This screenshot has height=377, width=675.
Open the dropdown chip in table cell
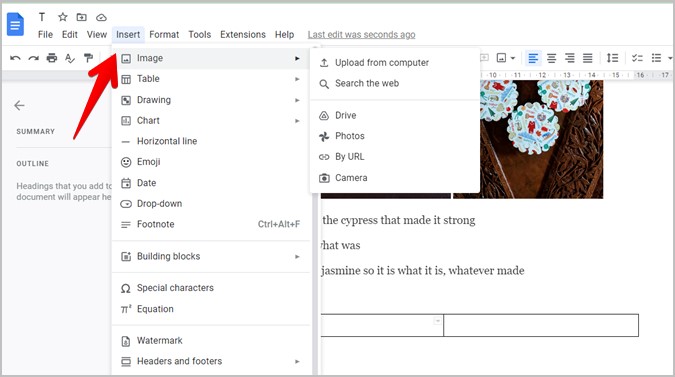coord(437,321)
